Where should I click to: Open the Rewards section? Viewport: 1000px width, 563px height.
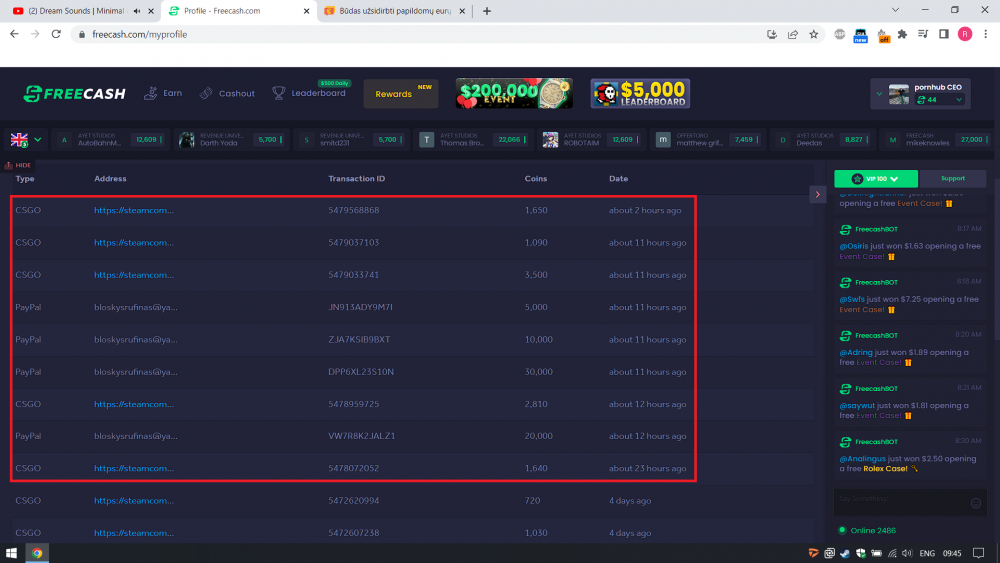point(401,94)
